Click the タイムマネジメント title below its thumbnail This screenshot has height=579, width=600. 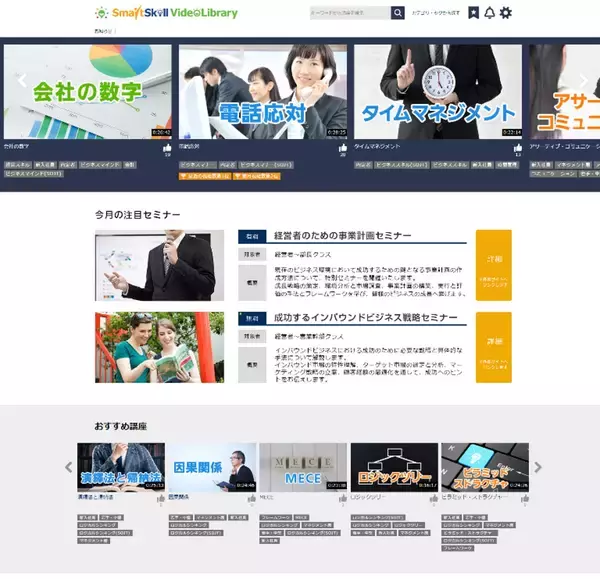(x=377, y=147)
